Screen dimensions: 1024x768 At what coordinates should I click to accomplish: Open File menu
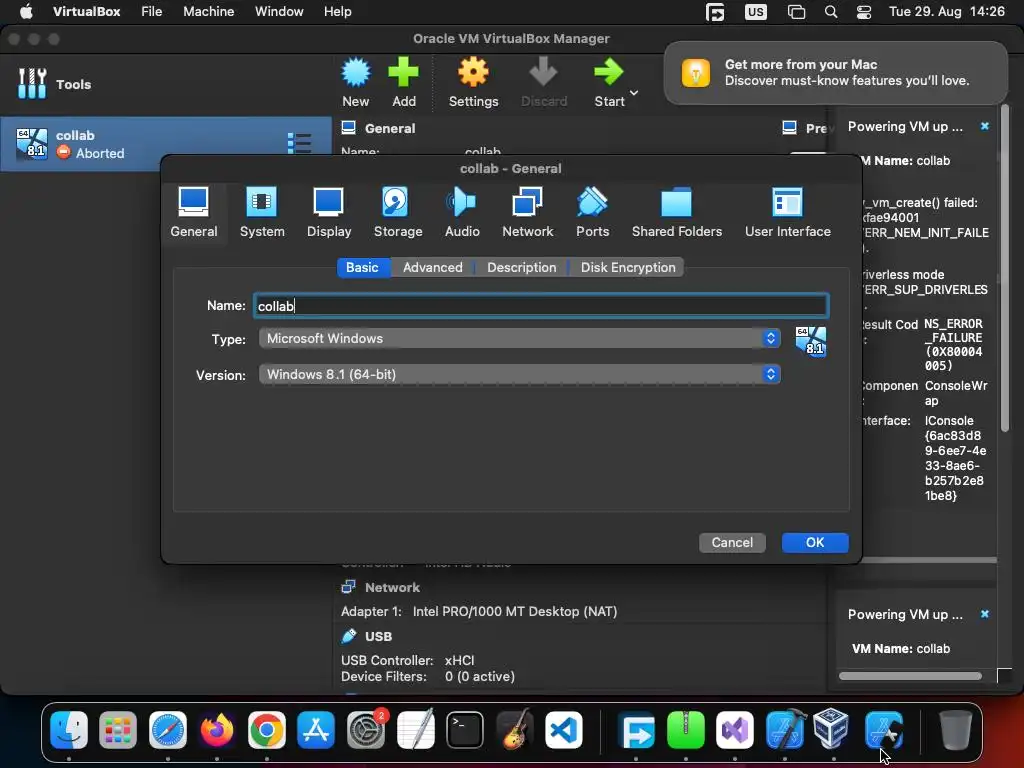coord(152,11)
